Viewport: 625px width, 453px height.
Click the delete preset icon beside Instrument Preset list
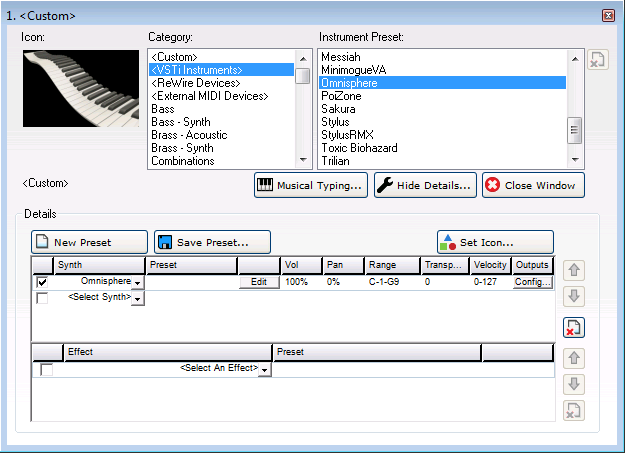tap(597, 59)
